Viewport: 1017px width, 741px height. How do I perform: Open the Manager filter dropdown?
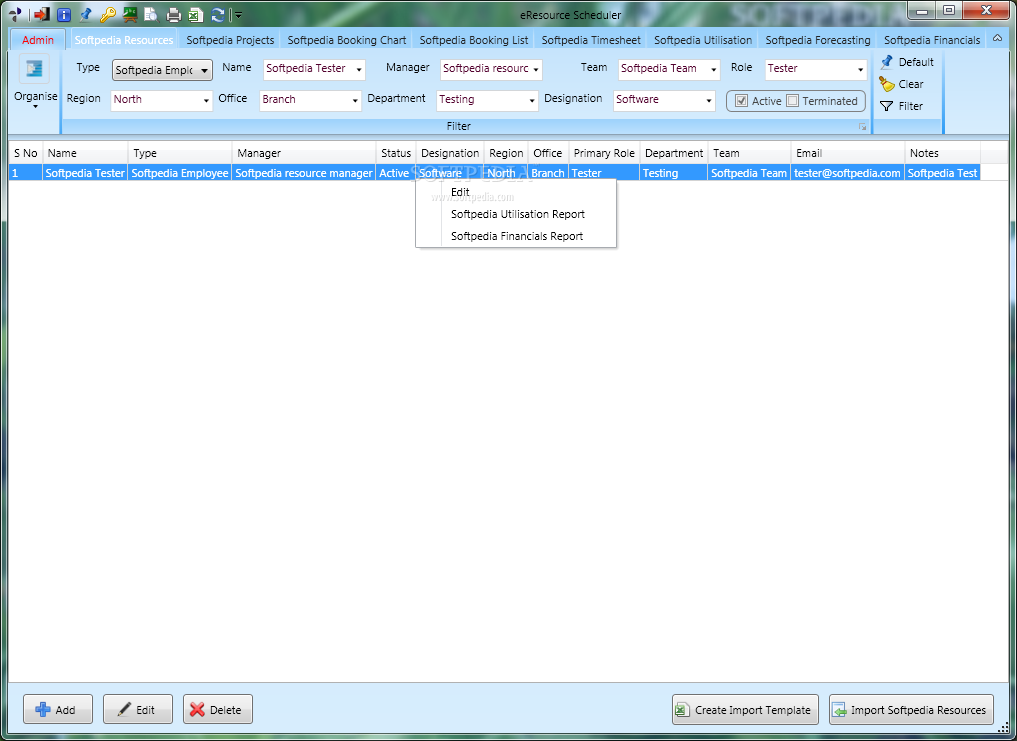491,69
